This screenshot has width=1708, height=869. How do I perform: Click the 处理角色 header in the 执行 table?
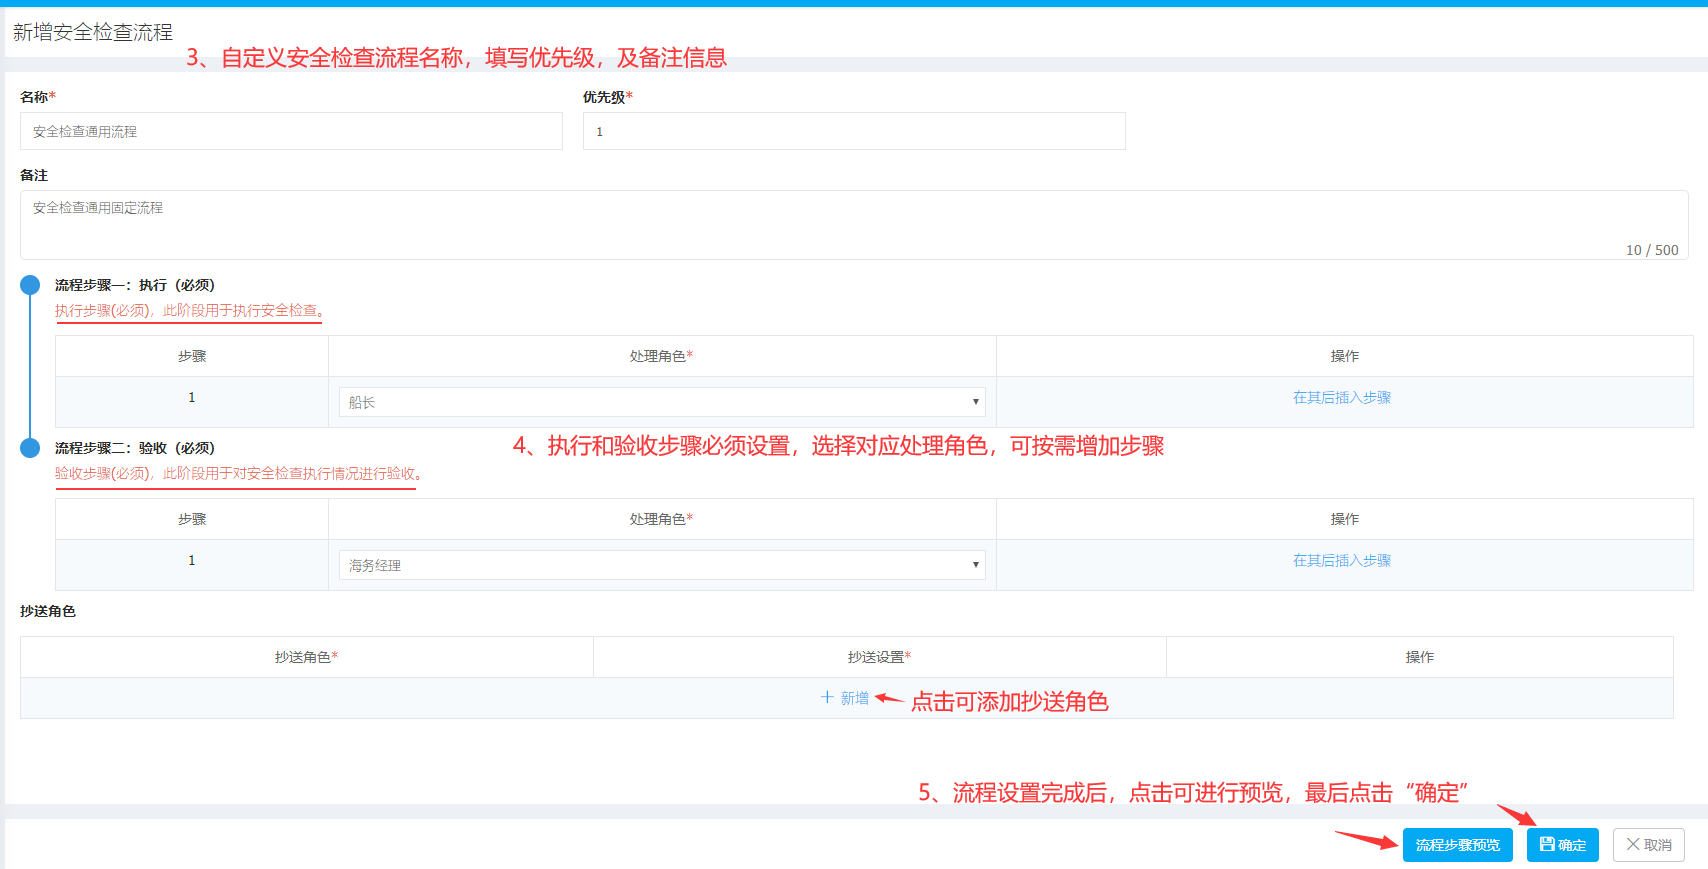click(662, 356)
